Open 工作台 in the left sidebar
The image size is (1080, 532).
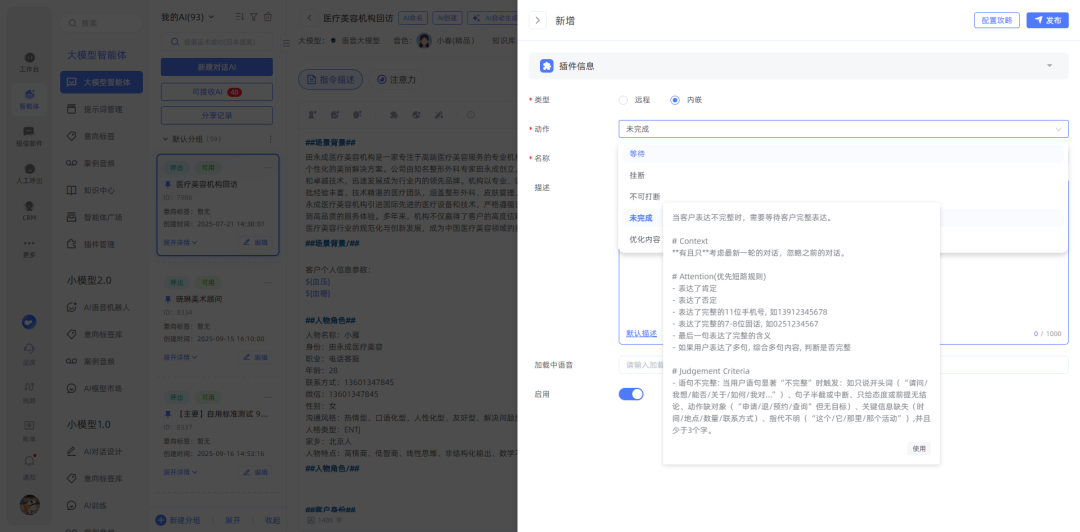[x=29, y=62]
